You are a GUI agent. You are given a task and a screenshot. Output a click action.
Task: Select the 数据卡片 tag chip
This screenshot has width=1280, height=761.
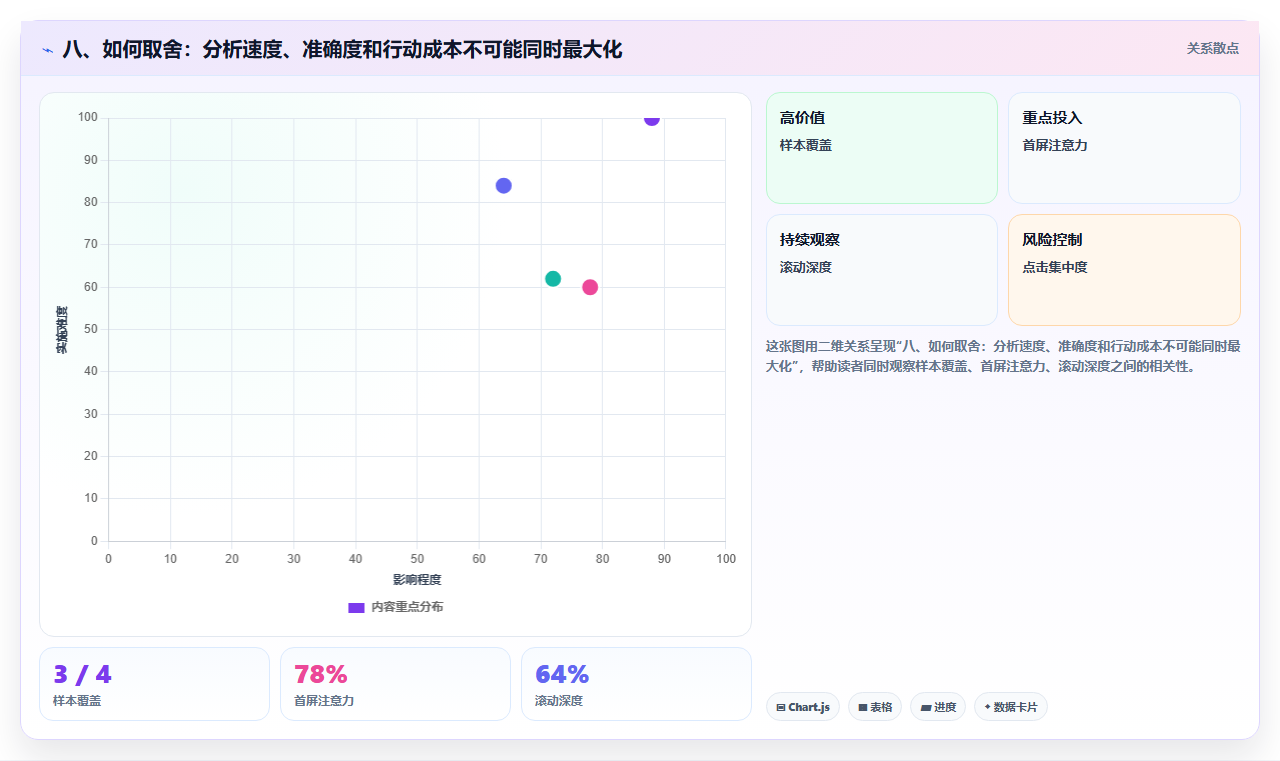pyautogui.click(x=1011, y=707)
